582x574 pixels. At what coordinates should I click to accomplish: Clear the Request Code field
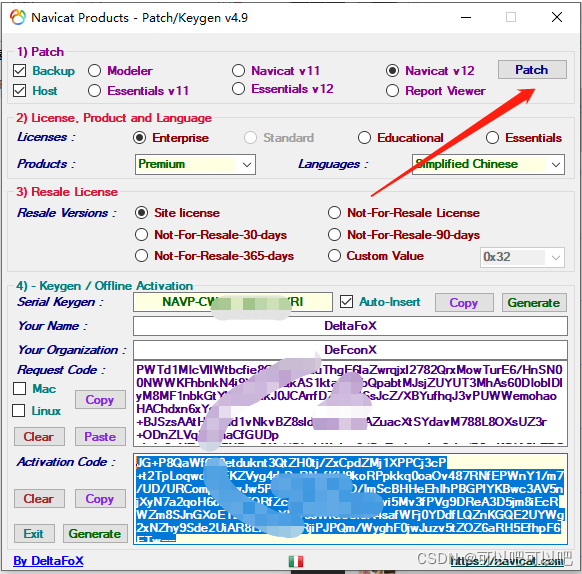click(39, 436)
